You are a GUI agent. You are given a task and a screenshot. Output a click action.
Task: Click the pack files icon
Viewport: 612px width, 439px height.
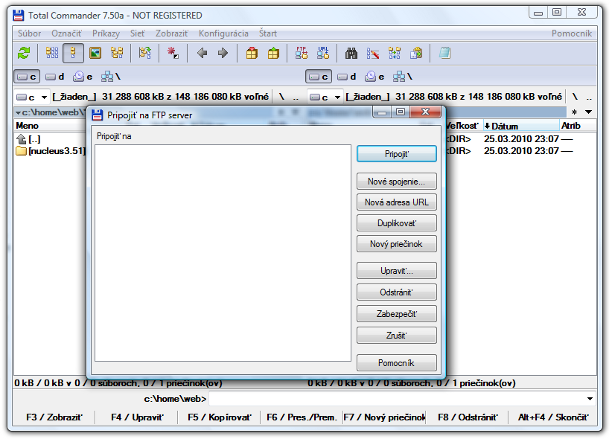point(252,53)
